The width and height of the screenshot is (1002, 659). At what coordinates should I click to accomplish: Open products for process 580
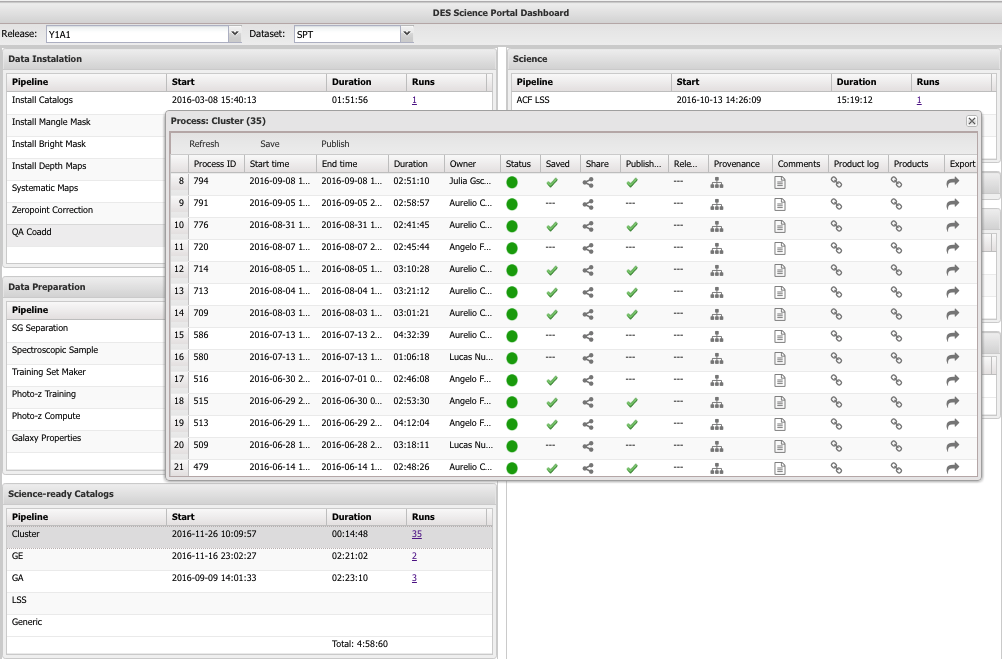point(897,359)
